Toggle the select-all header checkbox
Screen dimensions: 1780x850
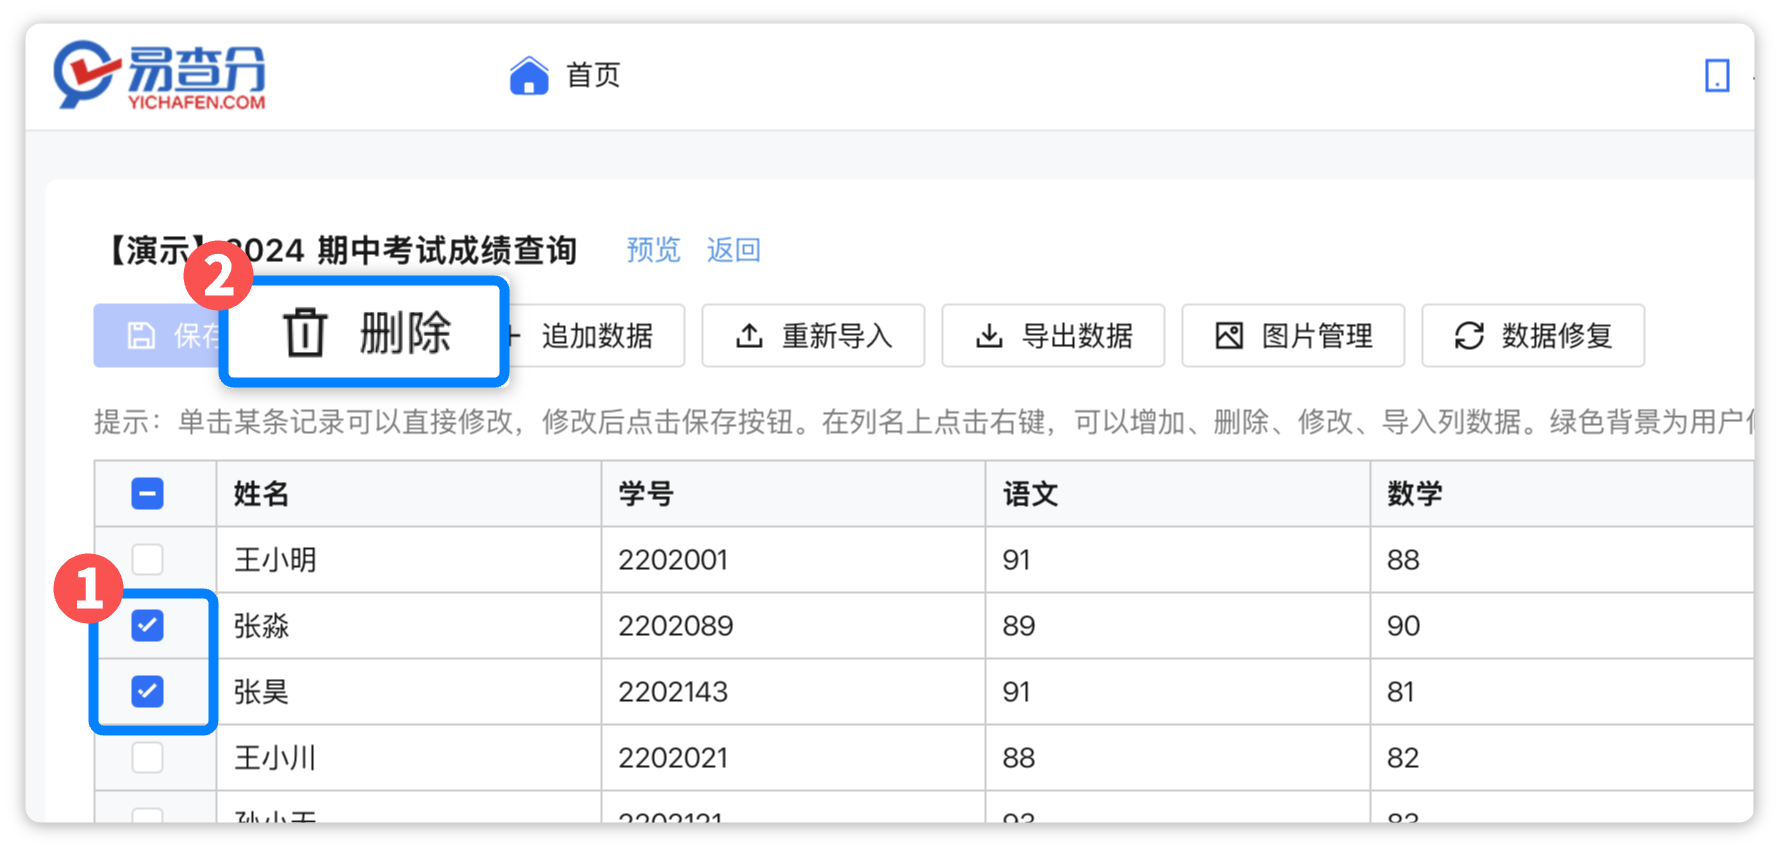pyautogui.click(x=148, y=494)
